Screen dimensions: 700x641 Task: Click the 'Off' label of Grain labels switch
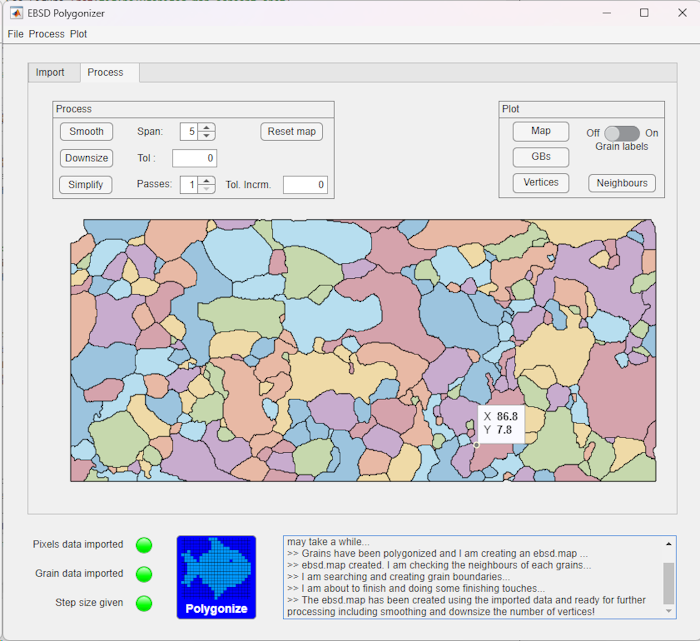tap(593, 133)
